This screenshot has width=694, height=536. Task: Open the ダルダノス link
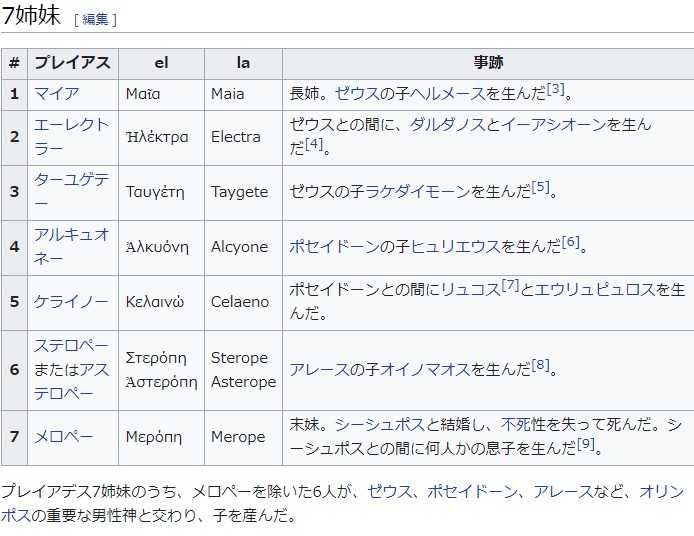point(447,125)
